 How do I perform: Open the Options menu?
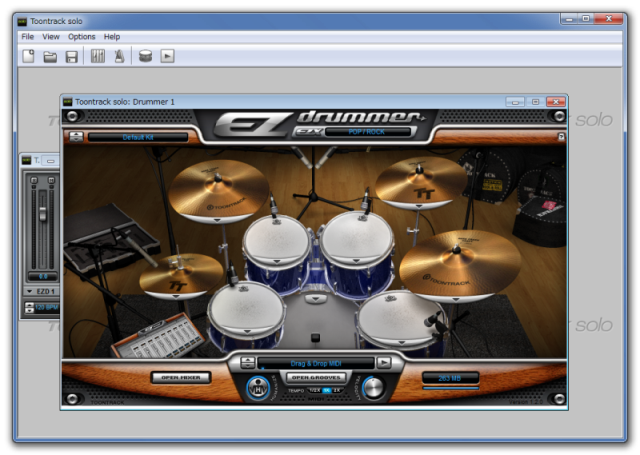click(x=82, y=37)
